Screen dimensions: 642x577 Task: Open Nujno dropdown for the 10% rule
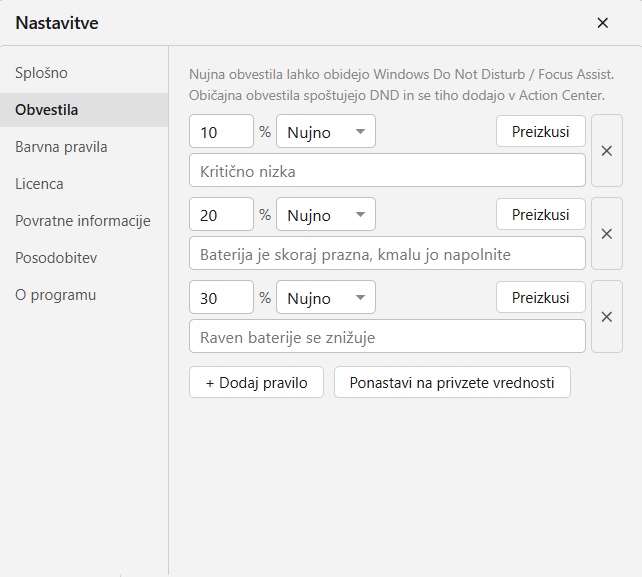[326, 131]
